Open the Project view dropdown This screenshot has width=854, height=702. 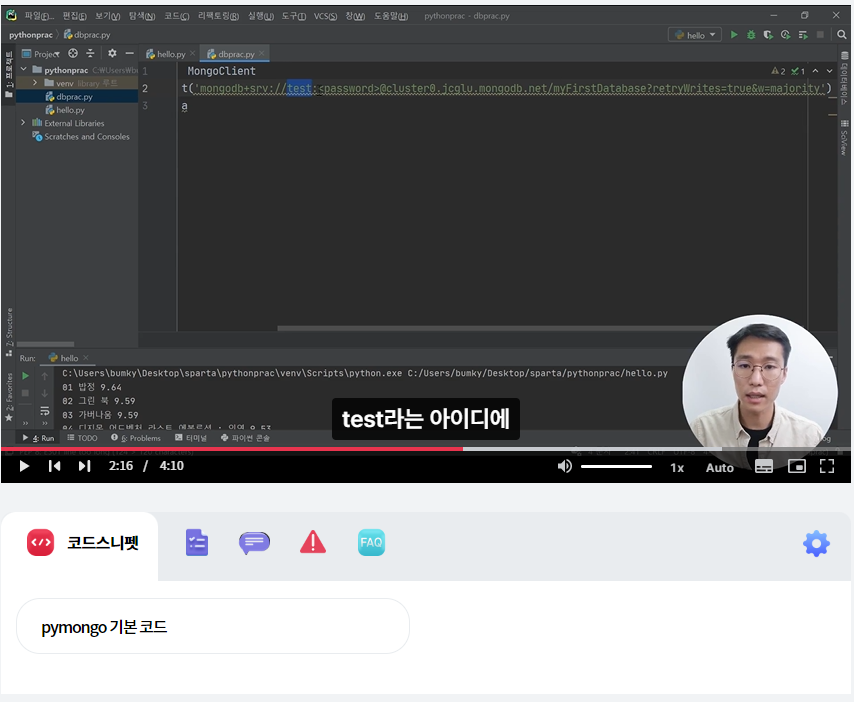tap(40, 53)
